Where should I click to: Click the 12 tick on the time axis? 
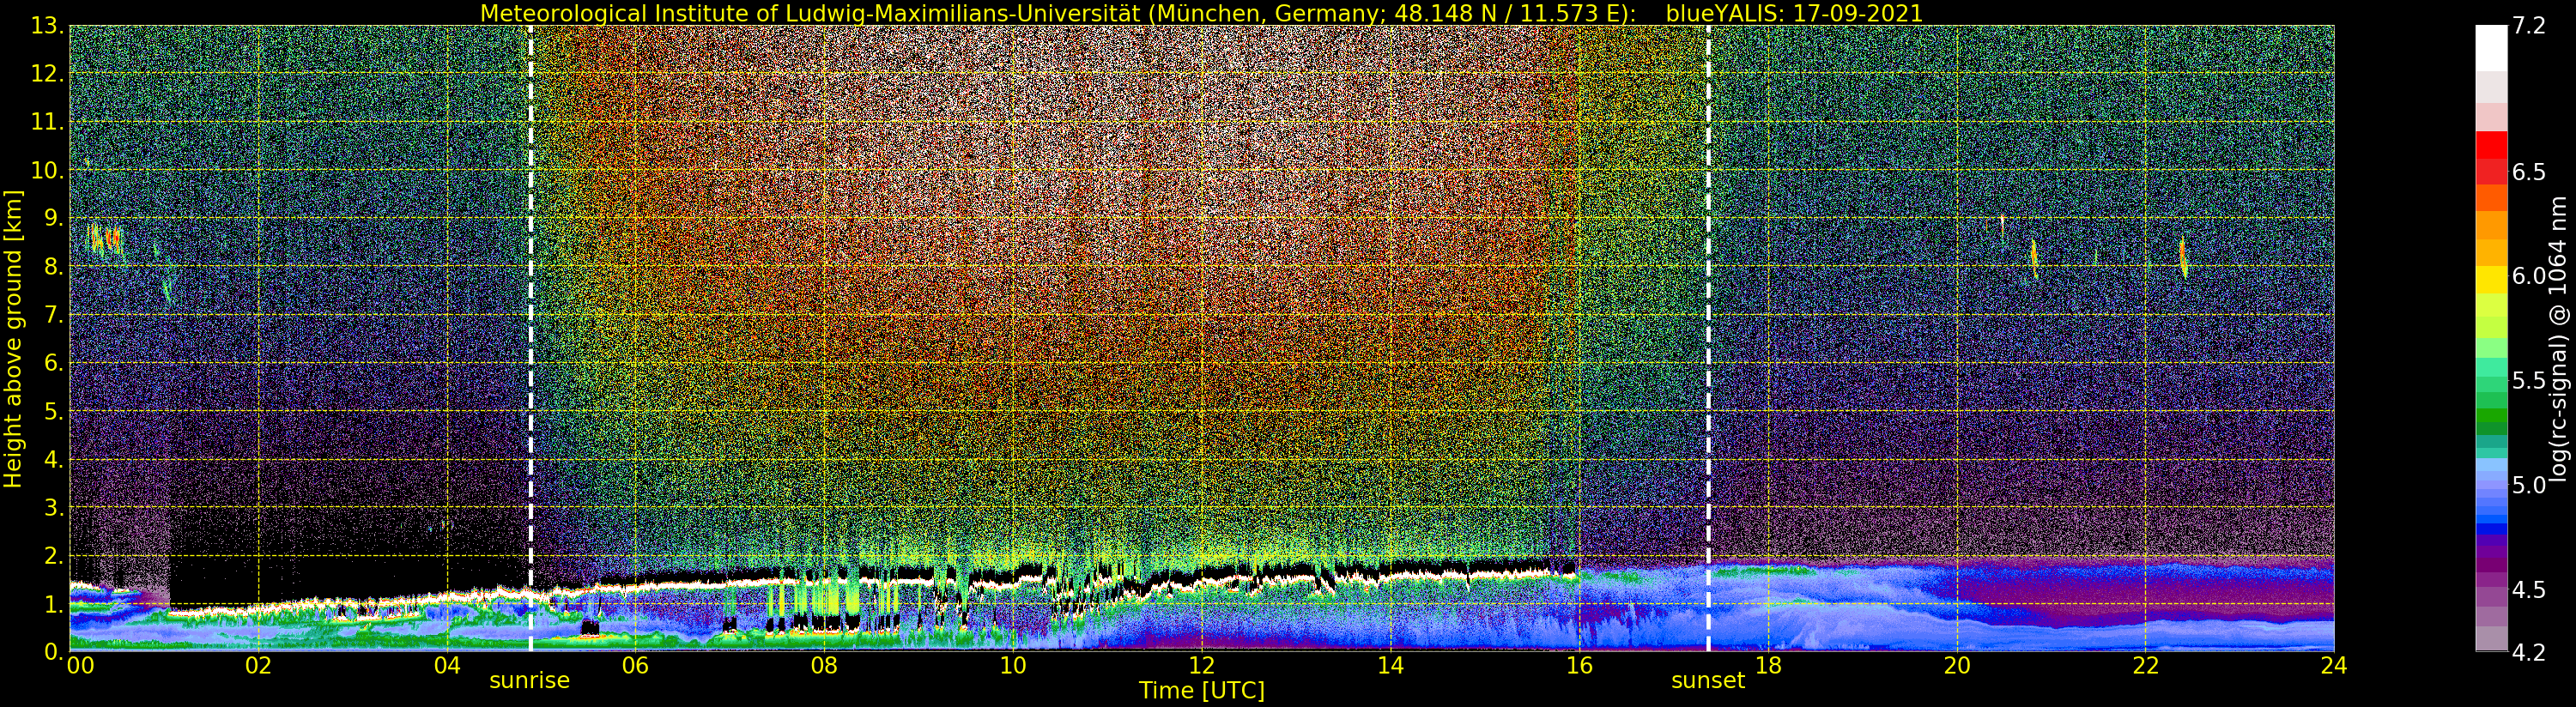(1201, 665)
